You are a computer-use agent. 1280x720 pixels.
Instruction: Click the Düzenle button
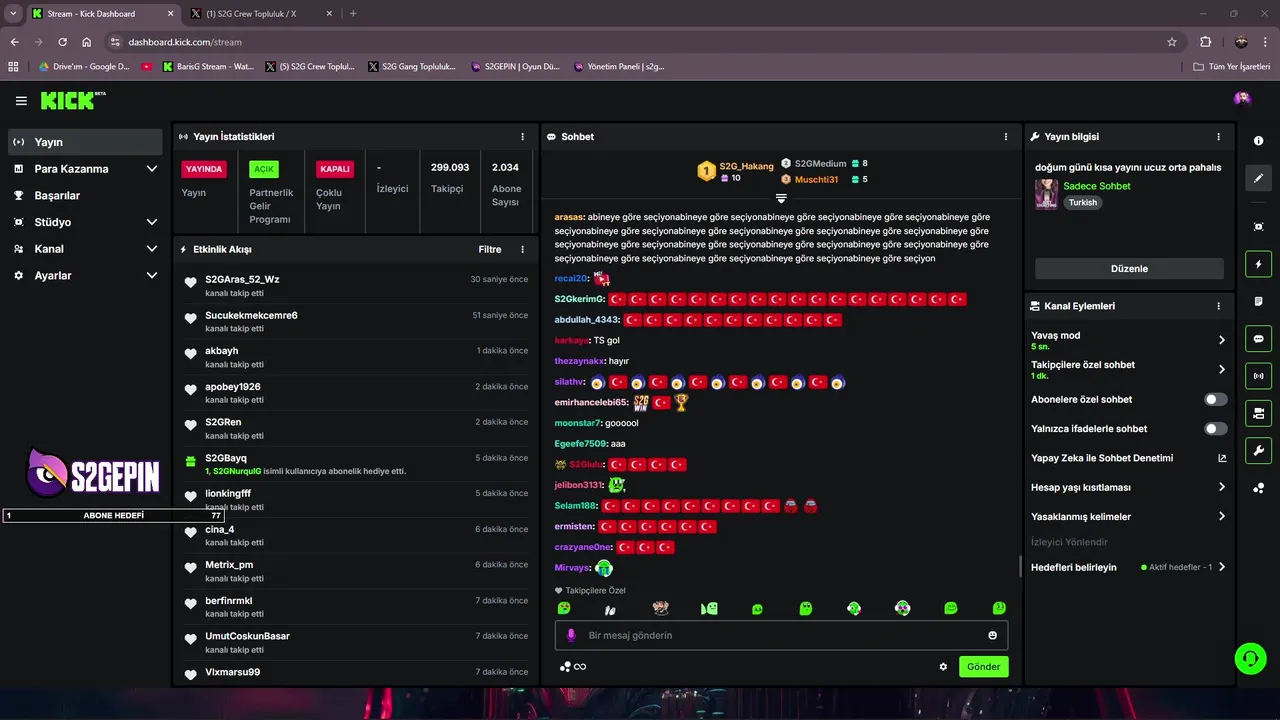1129,268
